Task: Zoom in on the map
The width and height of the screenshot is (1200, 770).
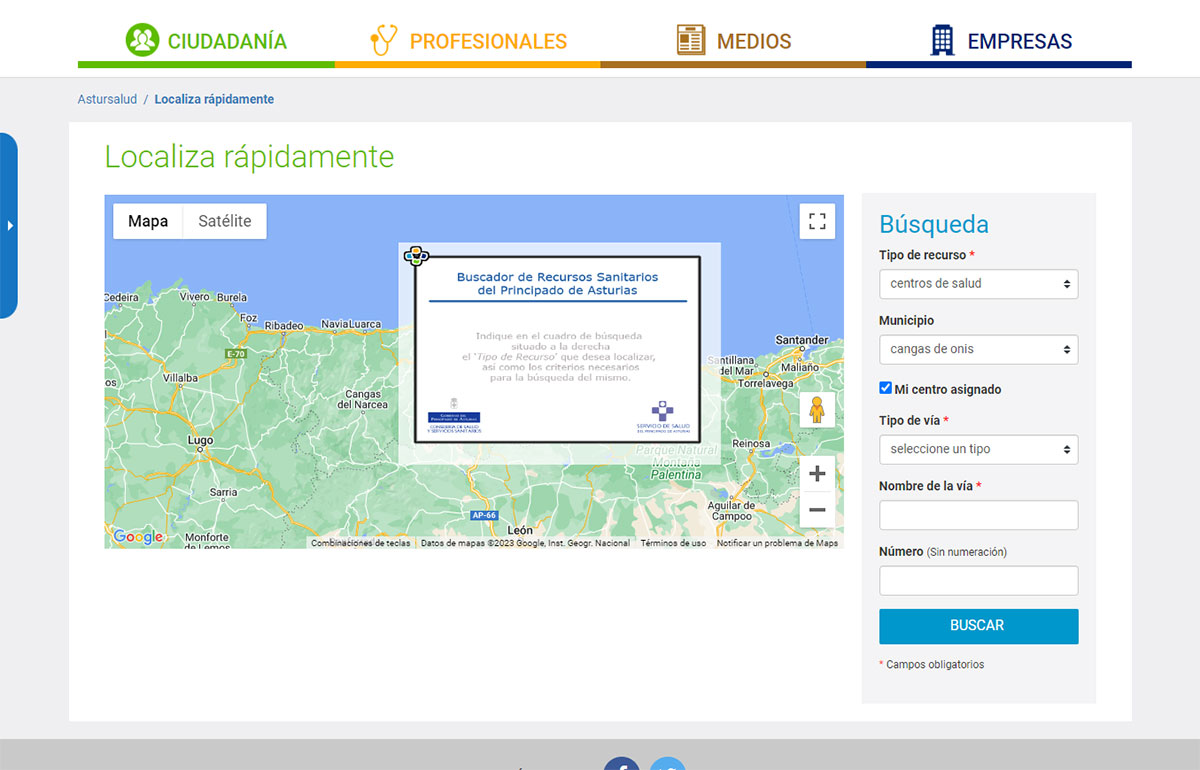Action: (817, 474)
